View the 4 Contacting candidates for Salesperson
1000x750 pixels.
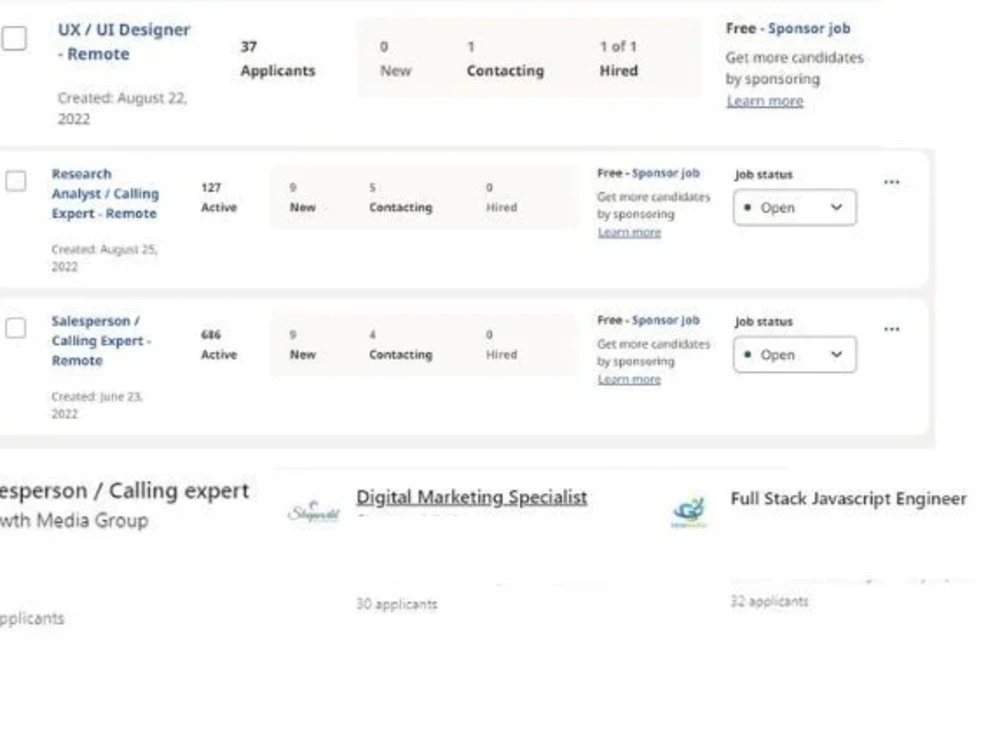coord(401,344)
